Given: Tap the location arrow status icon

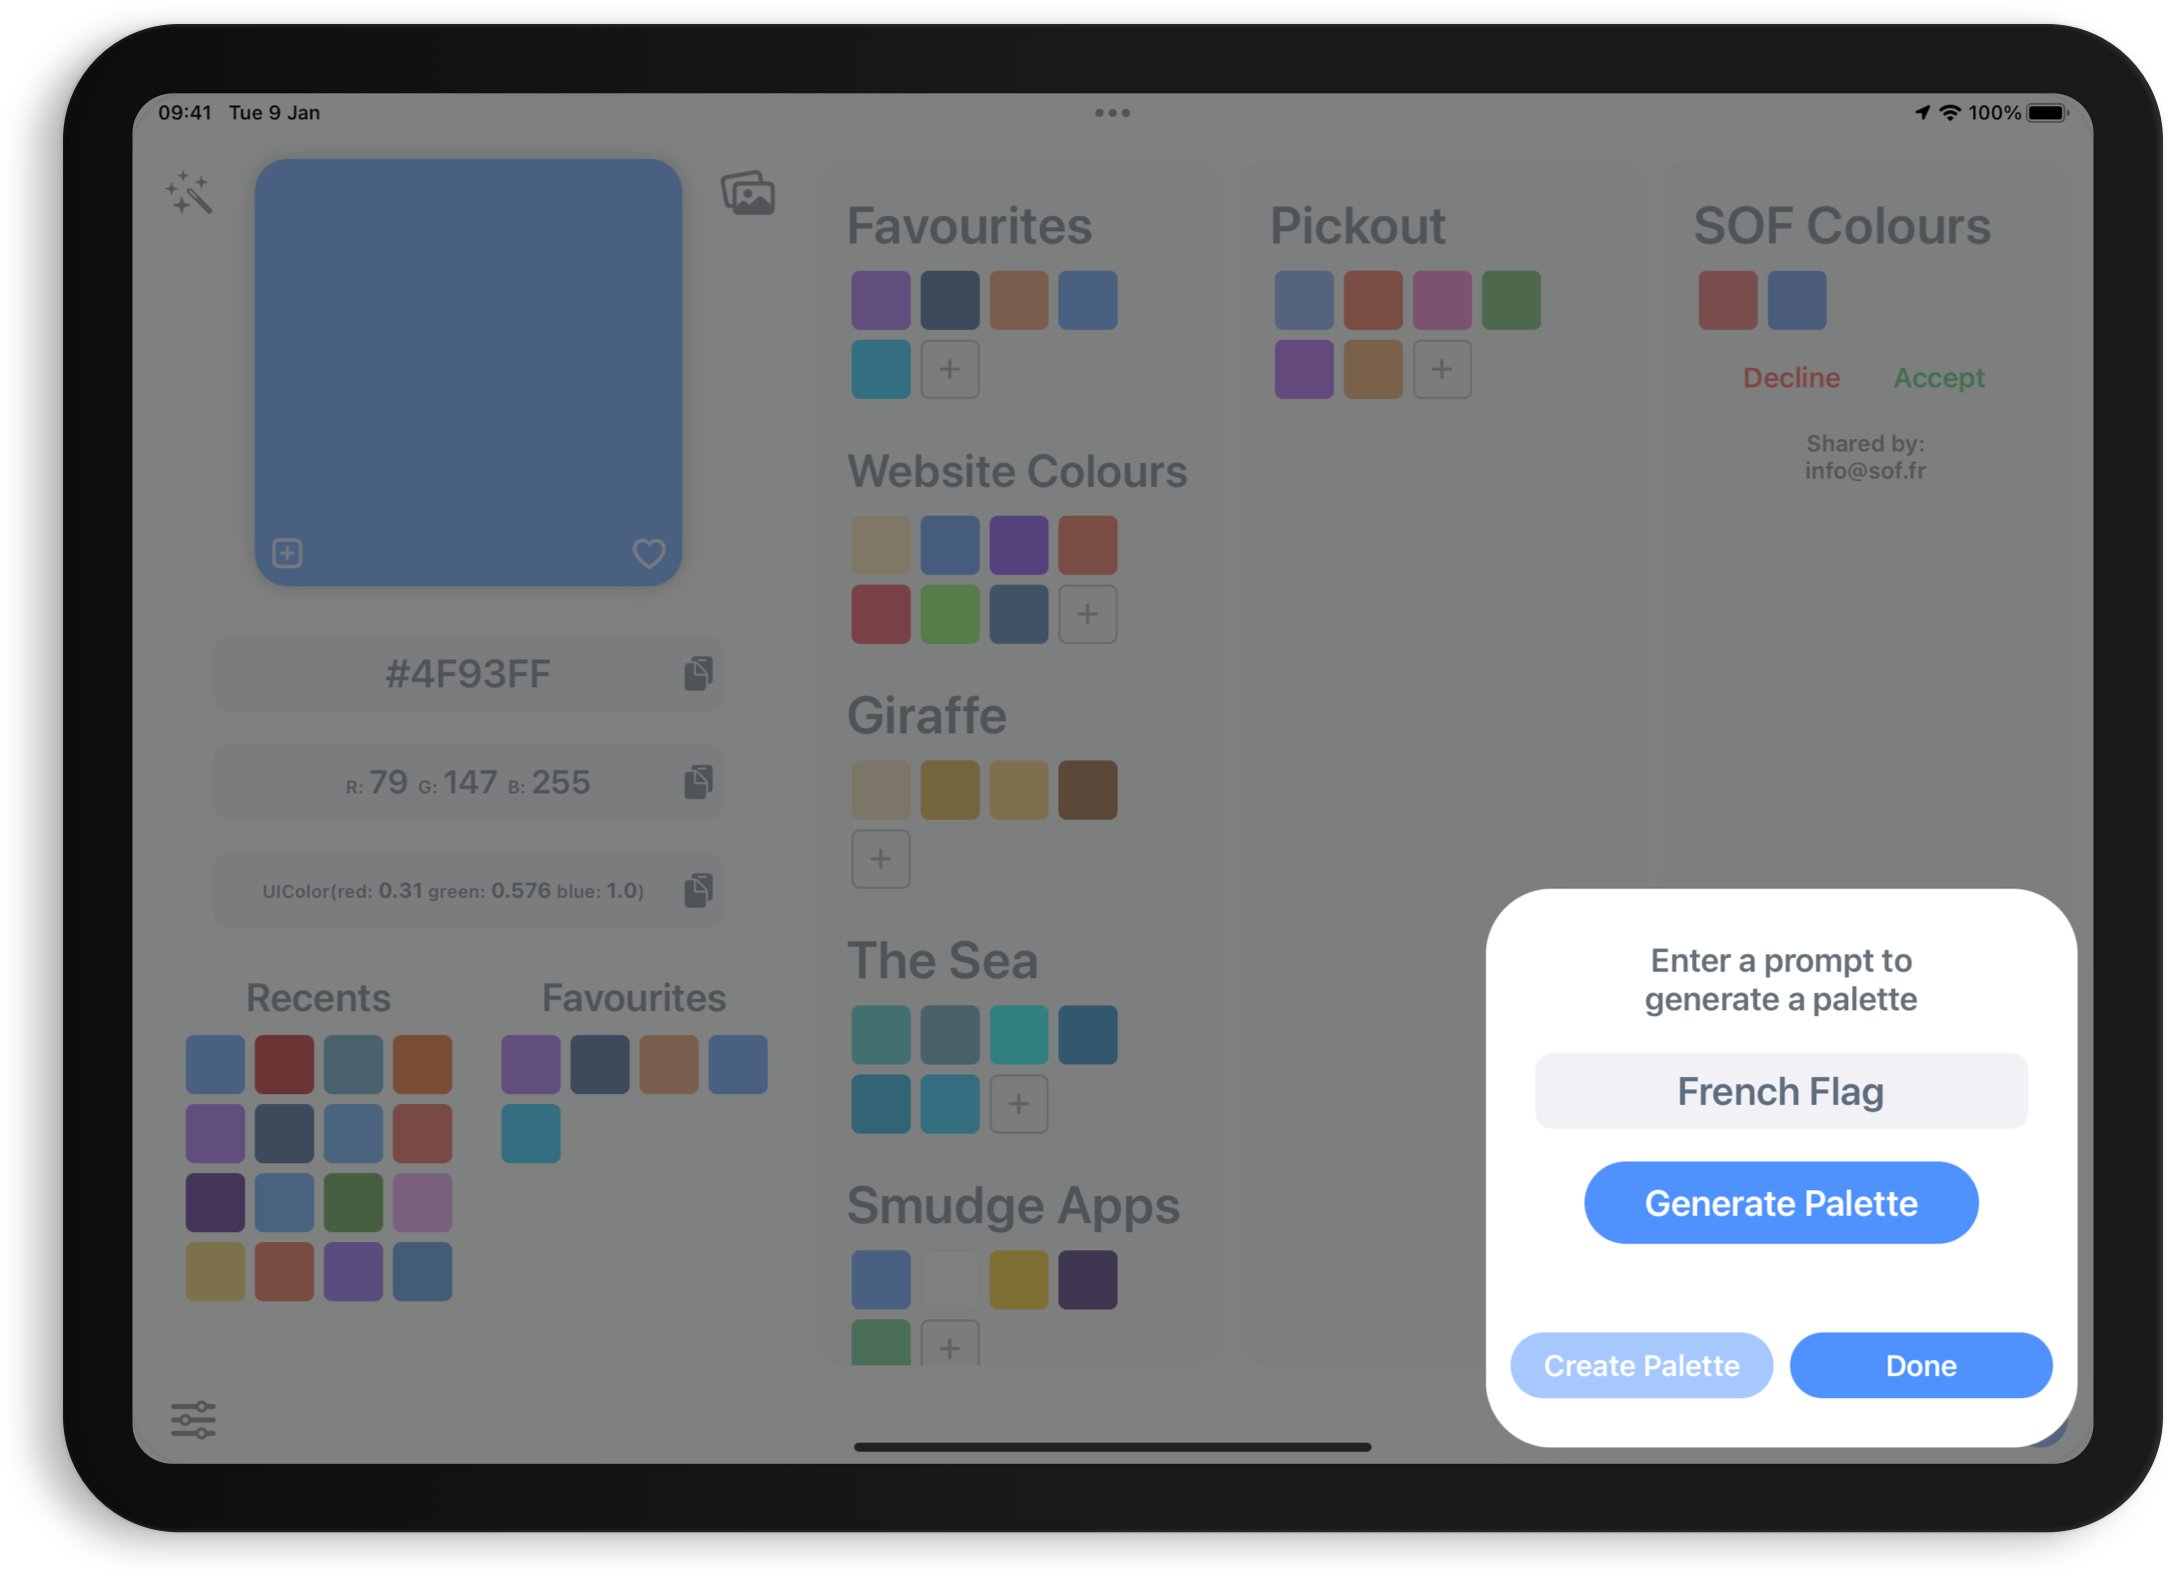Looking at the screenshot, I should [x=1922, y=113].
